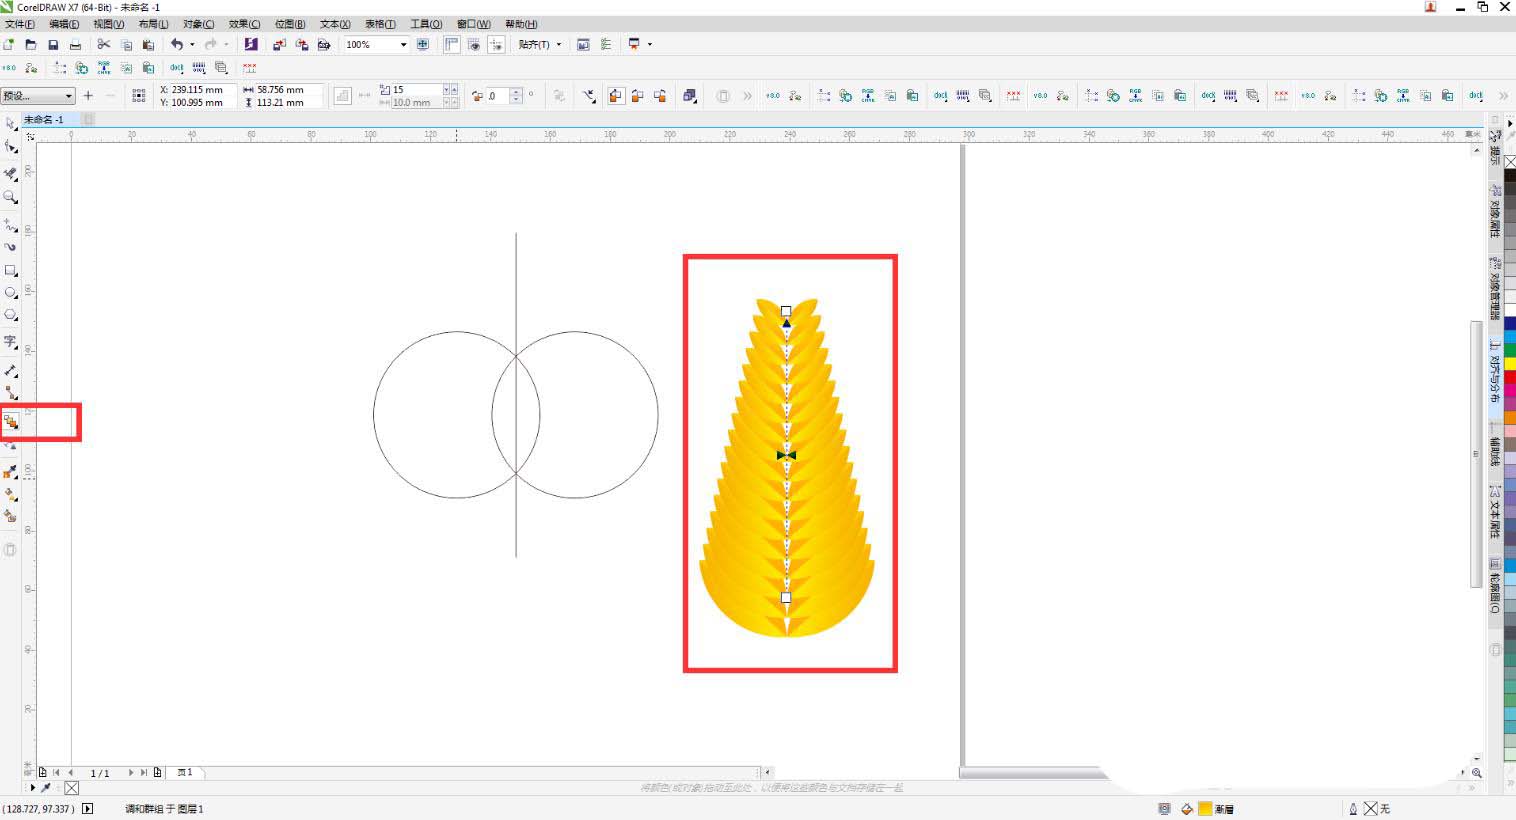This screenshot has height=820, width=1516.
Task: Select the Blend tool in the toolbox
Action: (11, 422)
